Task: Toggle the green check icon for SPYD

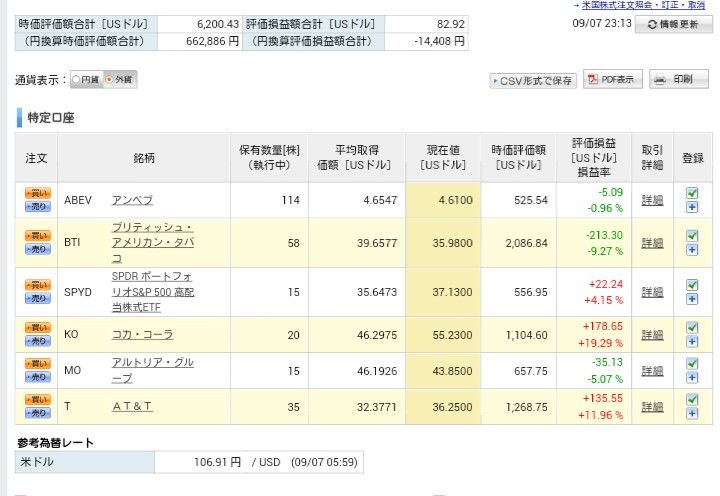Action: click(692, 285)
